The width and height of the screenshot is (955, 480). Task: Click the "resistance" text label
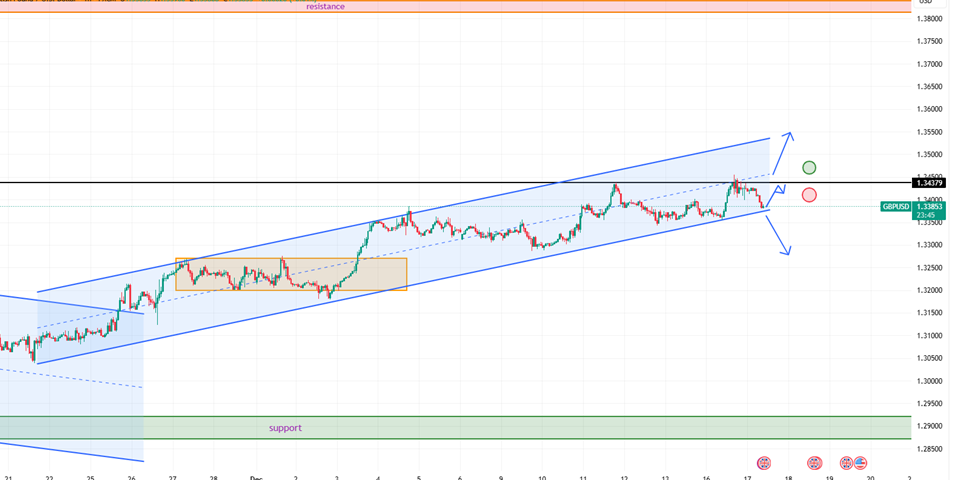(x=325, y=6)
